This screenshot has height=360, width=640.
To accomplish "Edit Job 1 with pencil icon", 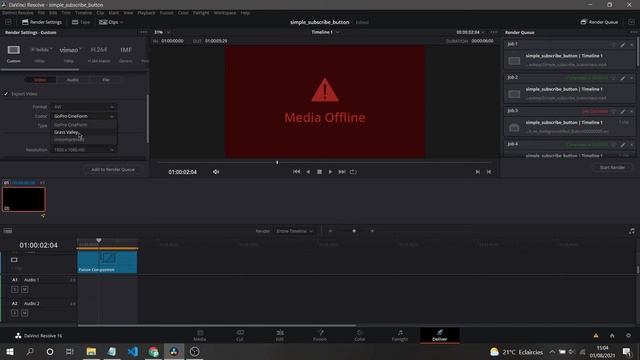I will (622, 44).
